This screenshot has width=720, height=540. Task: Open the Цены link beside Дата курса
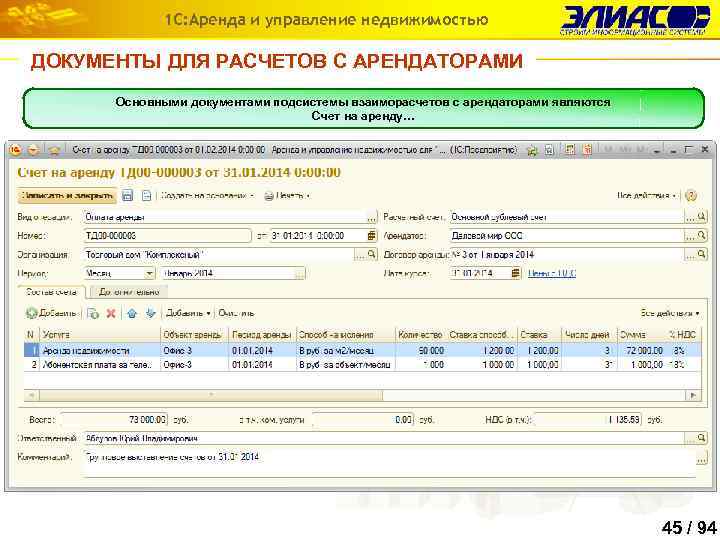pyautogui.click(x=551, y=273)
